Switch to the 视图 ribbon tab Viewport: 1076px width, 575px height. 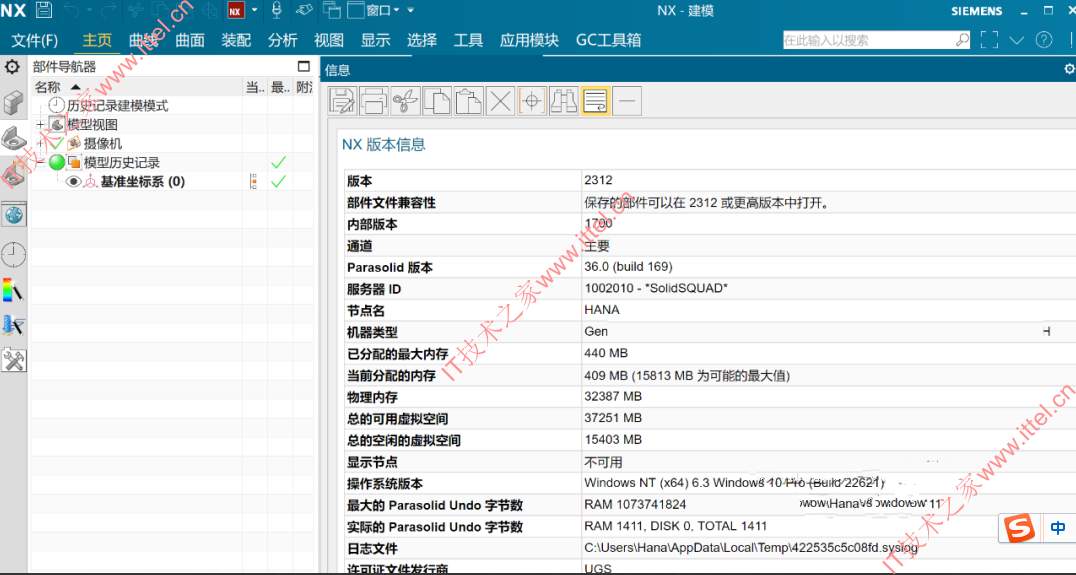point(329,40)
